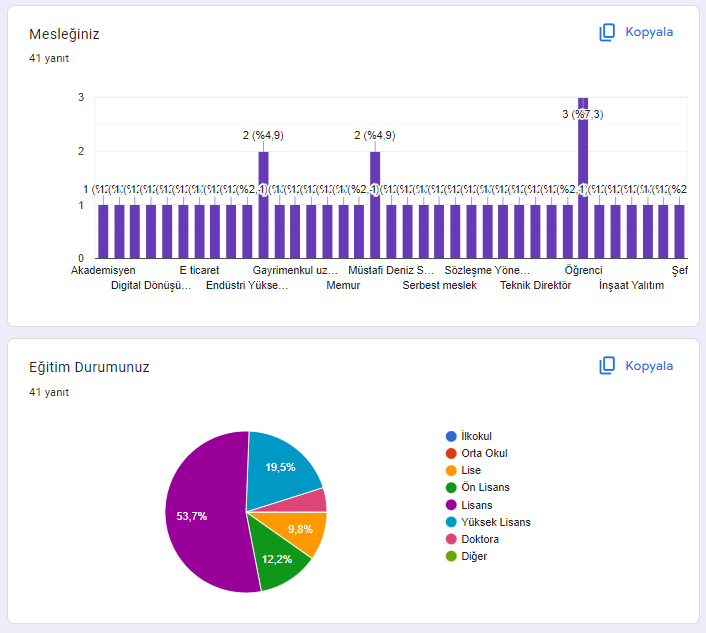The image size is (706, 633).
Task: Click the E ticaret axis label
Action: (199, 270)
